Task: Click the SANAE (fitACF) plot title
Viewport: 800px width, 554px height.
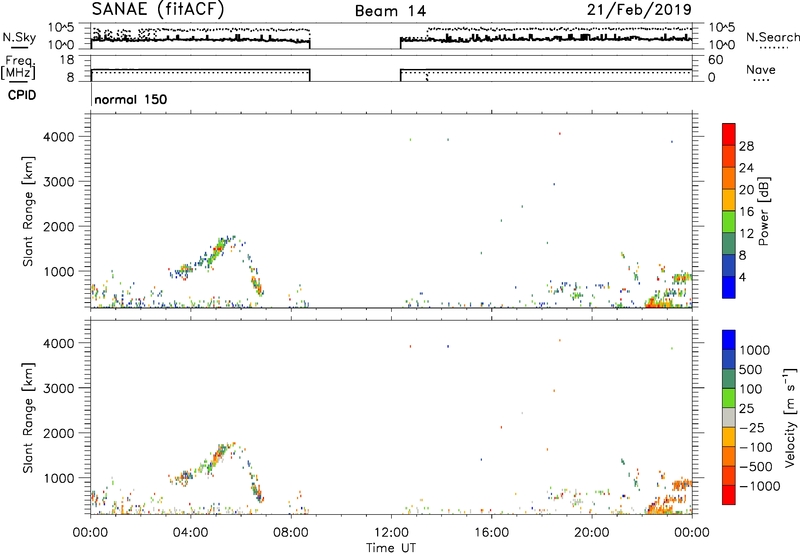Action: pyautogui.click(x=158, y=9)
